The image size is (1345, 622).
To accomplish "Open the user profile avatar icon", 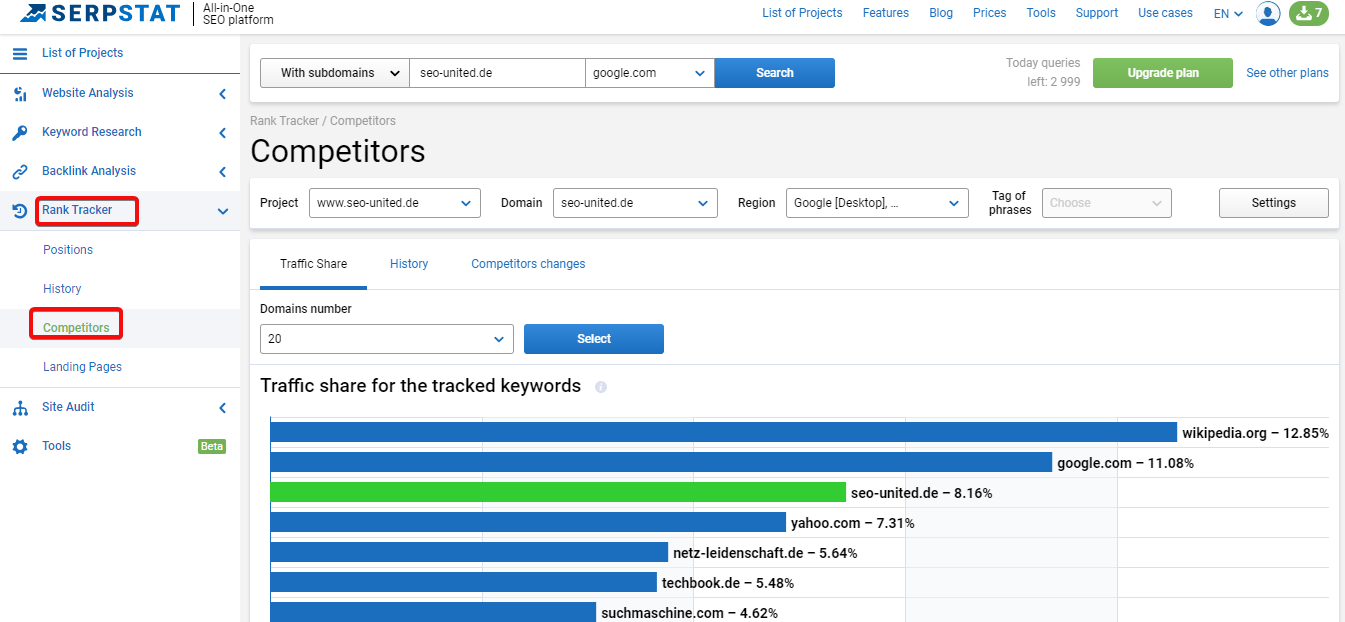I will click(x=1268, y=14).
